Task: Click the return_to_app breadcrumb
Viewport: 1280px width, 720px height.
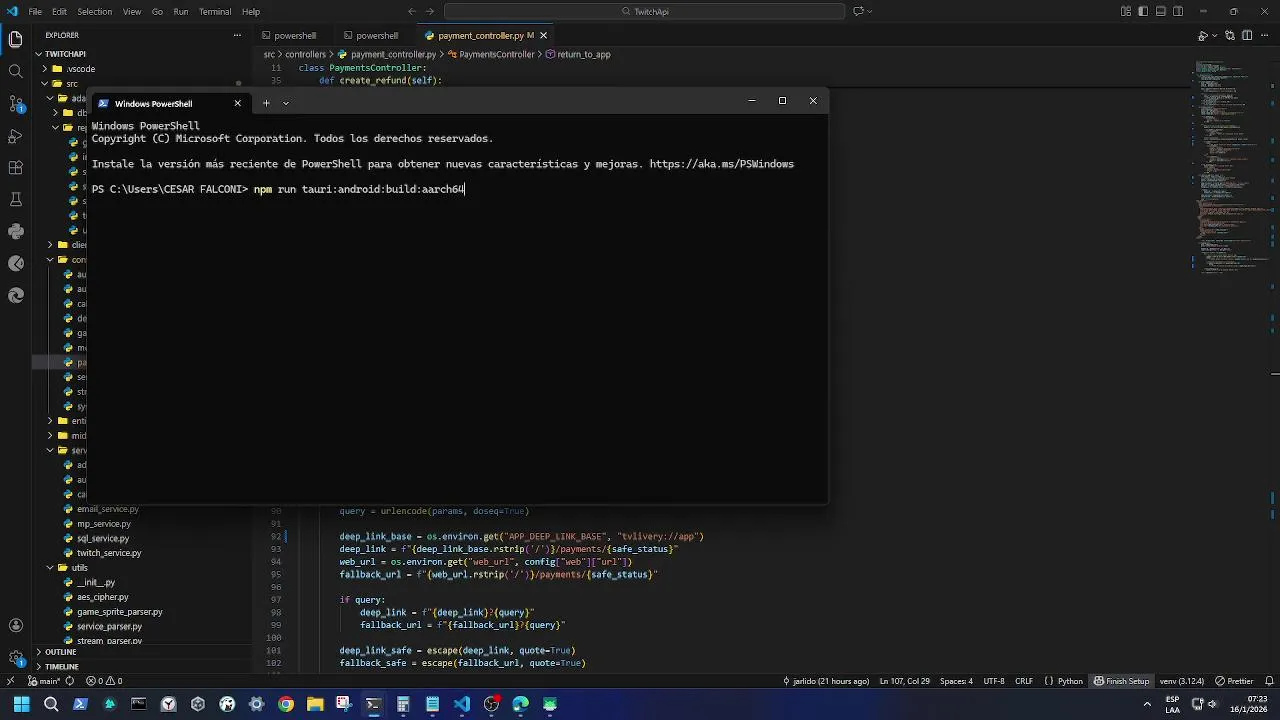Action: 578,55
